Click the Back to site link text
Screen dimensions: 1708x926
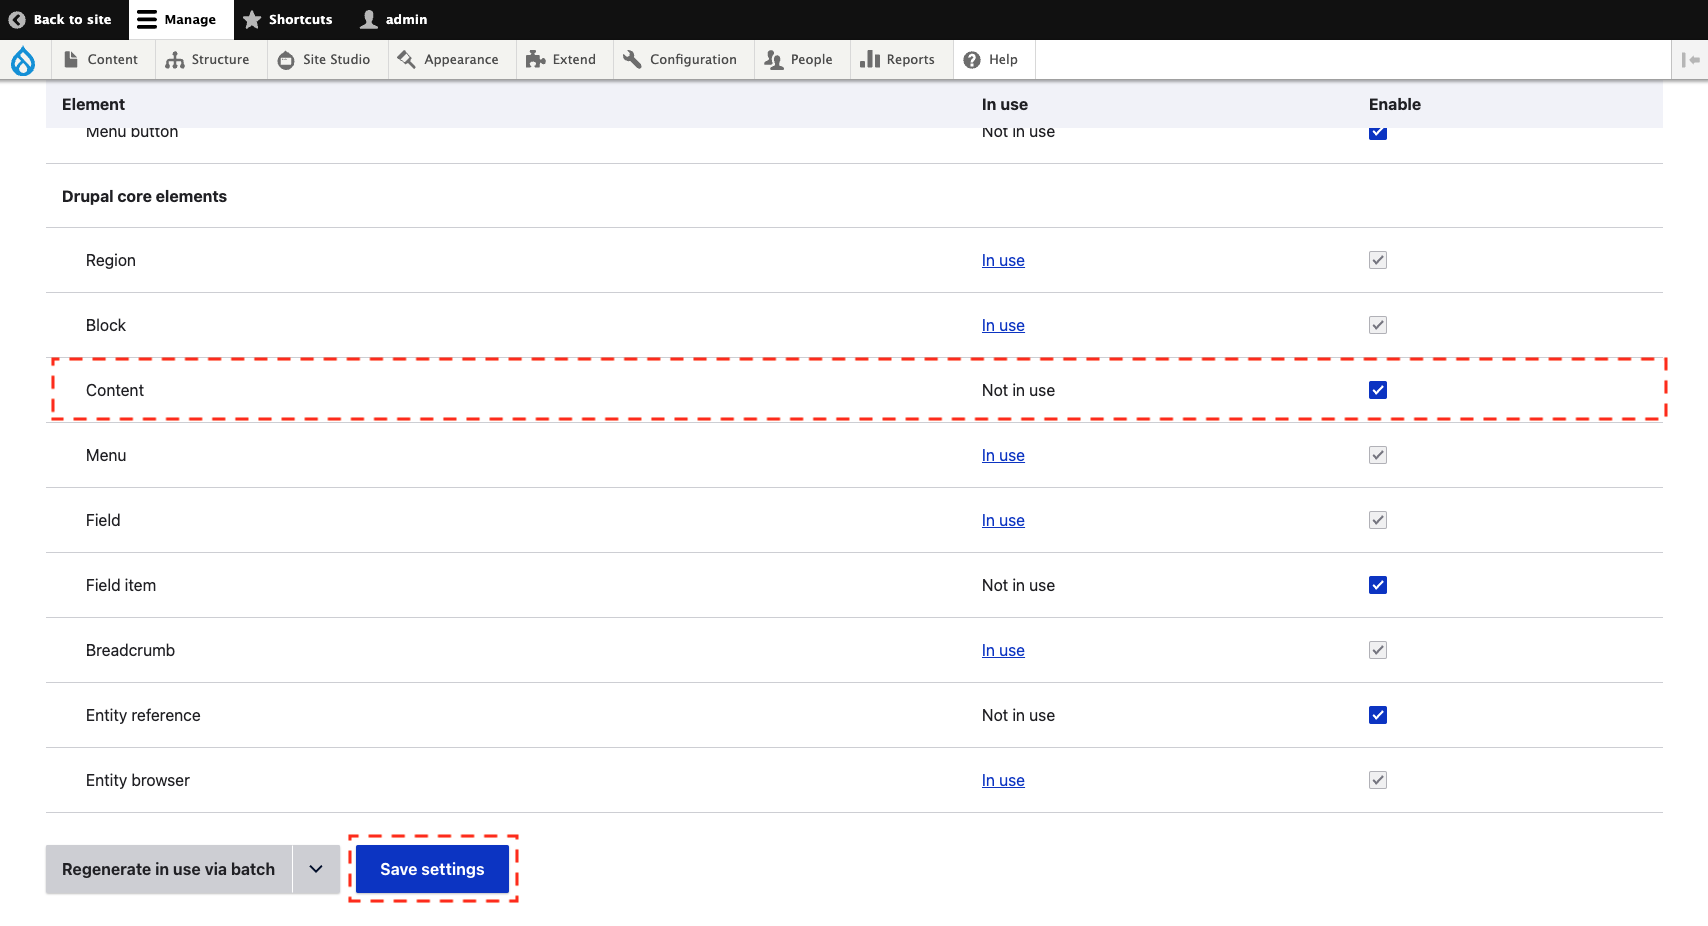point(72,20)
